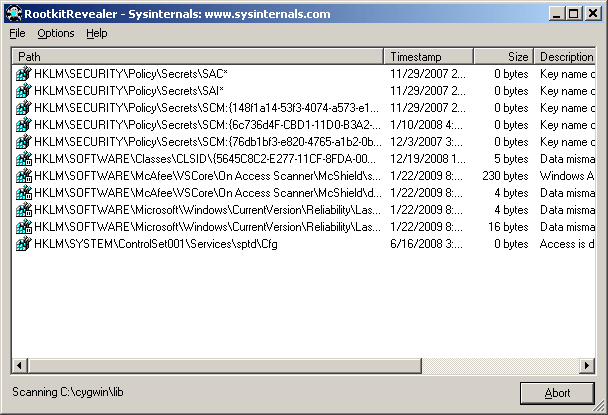Screen dimensions: 608x415
Task: Open the File menu
Action: pos(17,33)
